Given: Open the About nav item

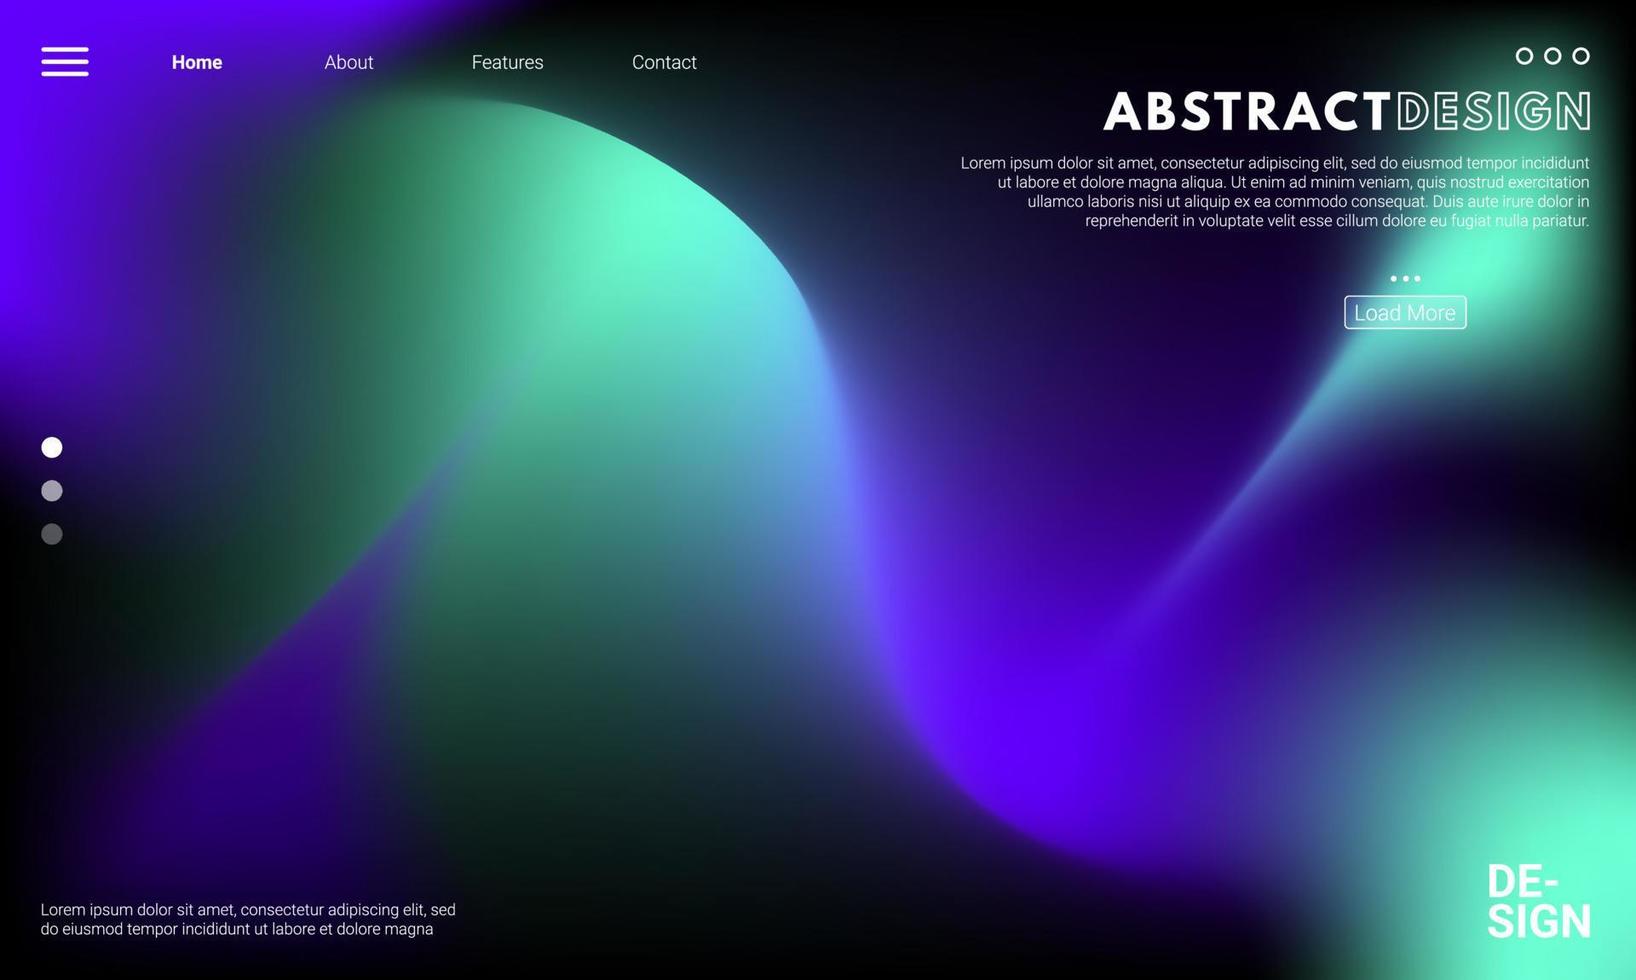Looking at the screenshot, I should [349, 62].
